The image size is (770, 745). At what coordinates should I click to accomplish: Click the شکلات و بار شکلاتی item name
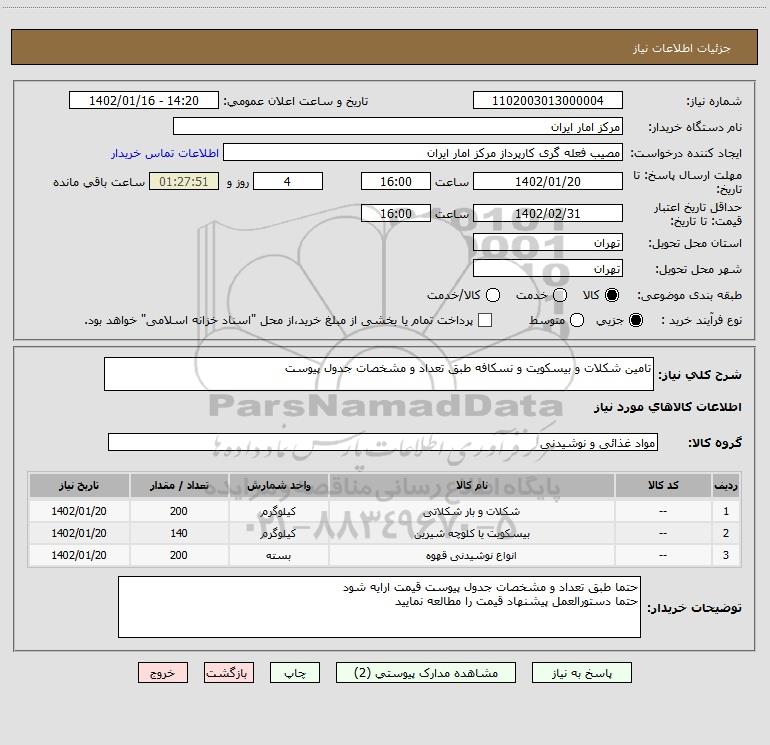[471, 511]
